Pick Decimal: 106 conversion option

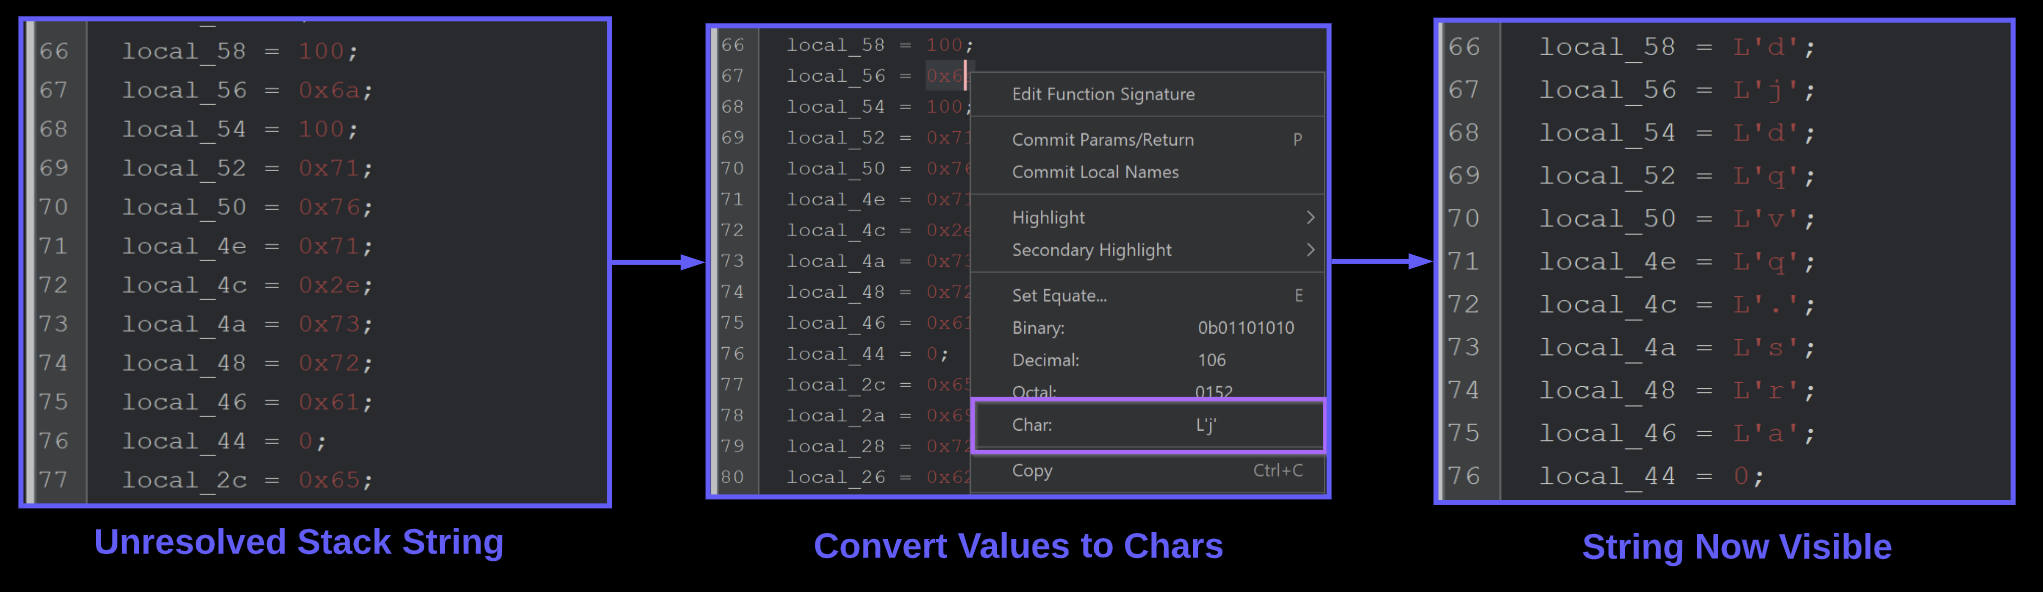coord(1147,360)
